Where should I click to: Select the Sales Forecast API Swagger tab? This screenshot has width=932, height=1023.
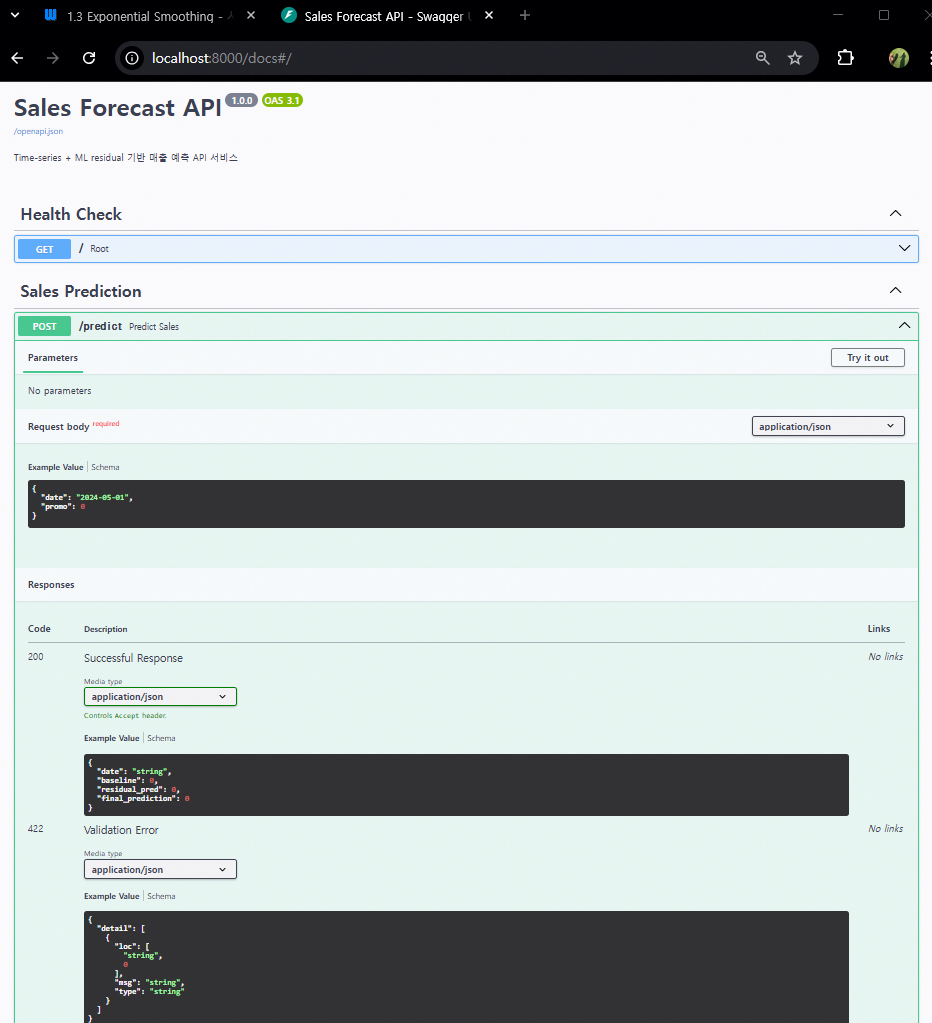tap(387, 16)
